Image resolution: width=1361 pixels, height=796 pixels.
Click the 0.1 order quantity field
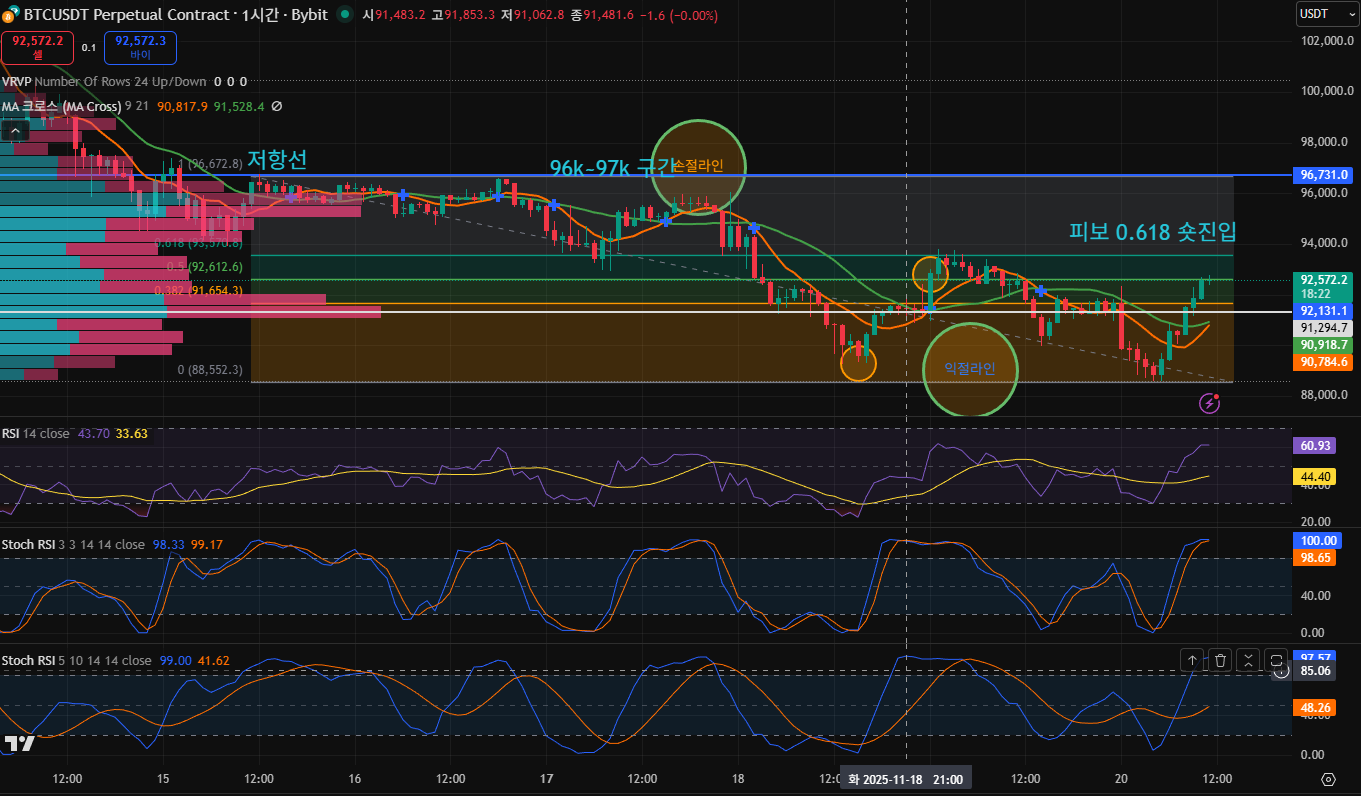click(89, 47)
